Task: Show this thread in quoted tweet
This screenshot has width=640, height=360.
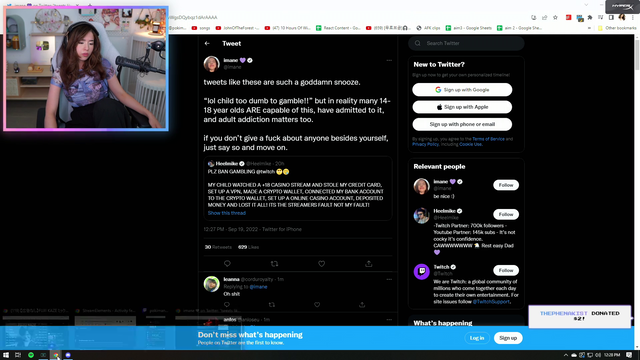Action: point(227,213)
